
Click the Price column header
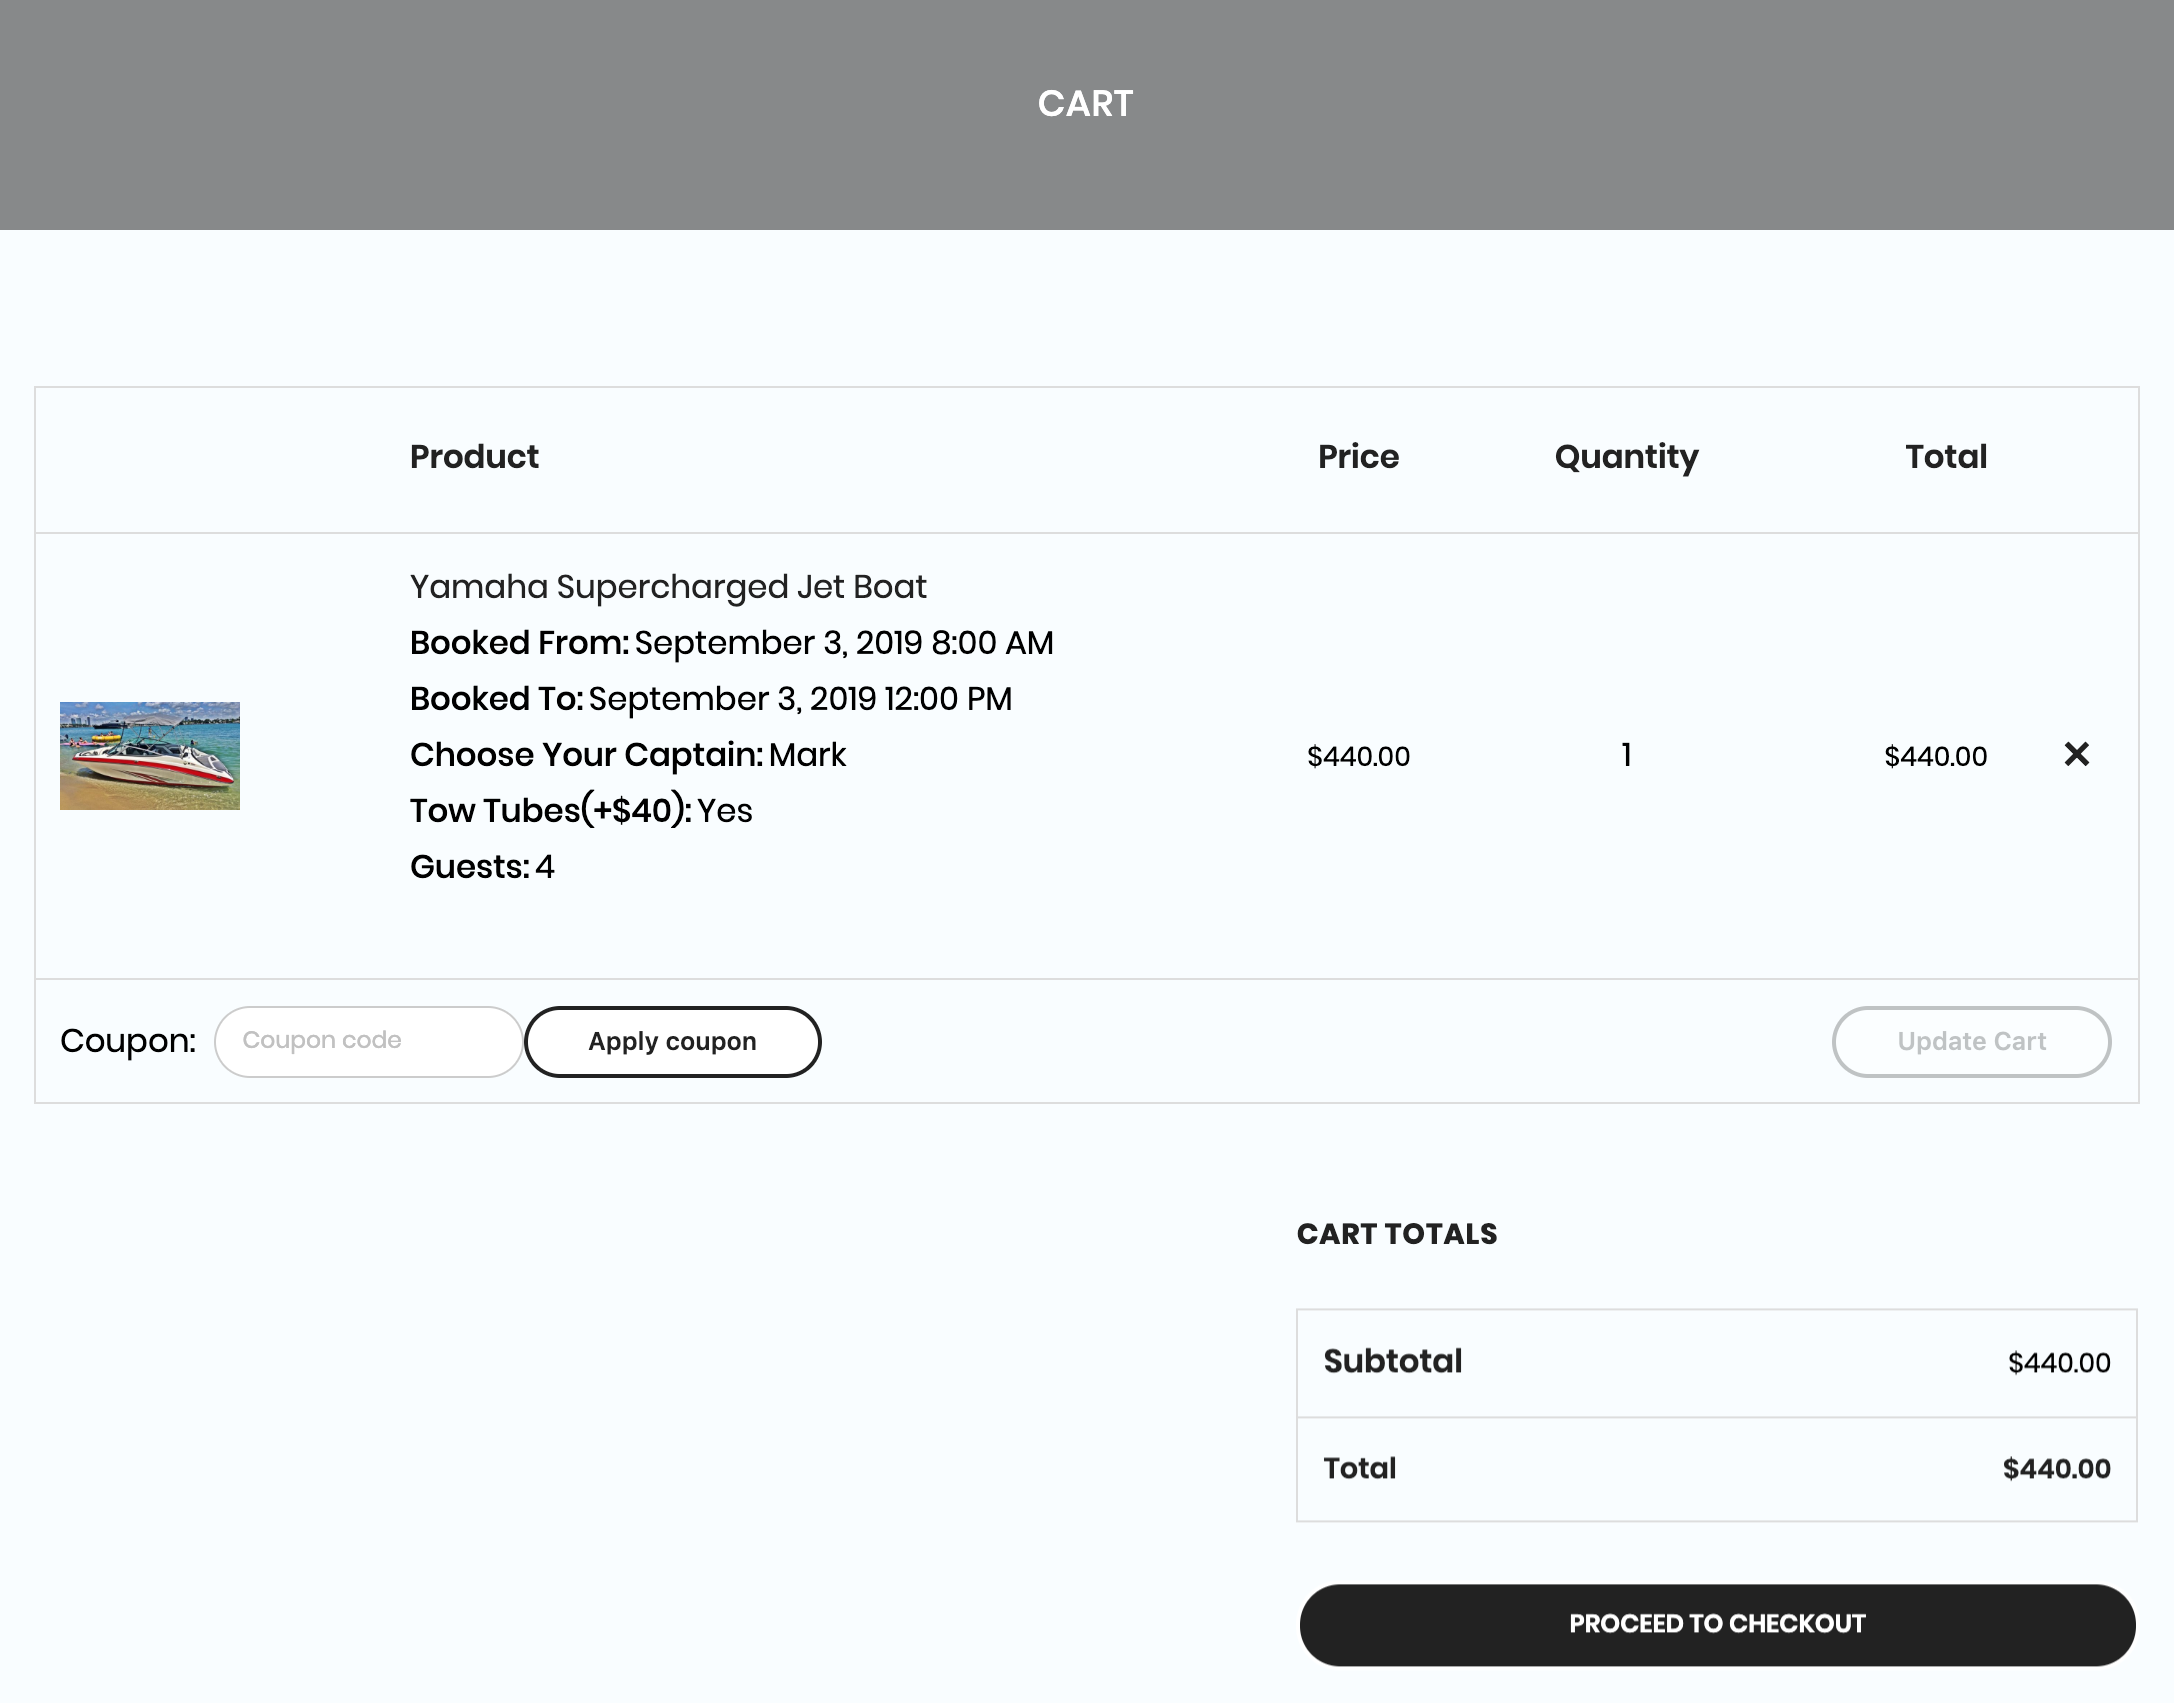coord(1358,457)
